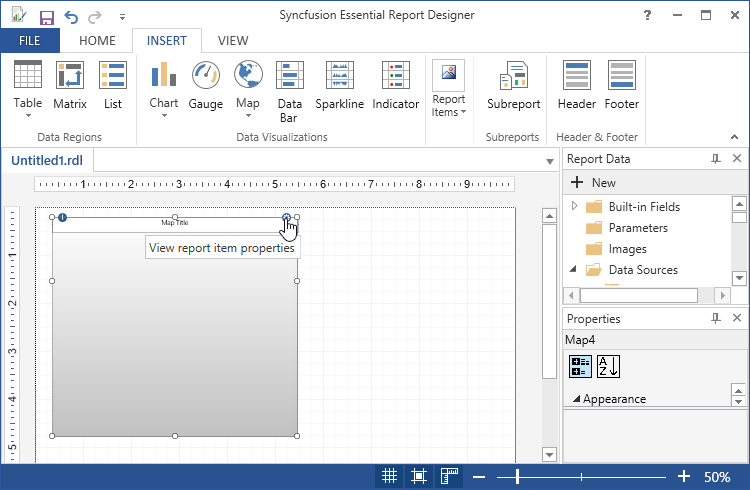This screenshot has width=750, height=490.
Task: Insert a Gauge visualization
Action: (206, 85)
